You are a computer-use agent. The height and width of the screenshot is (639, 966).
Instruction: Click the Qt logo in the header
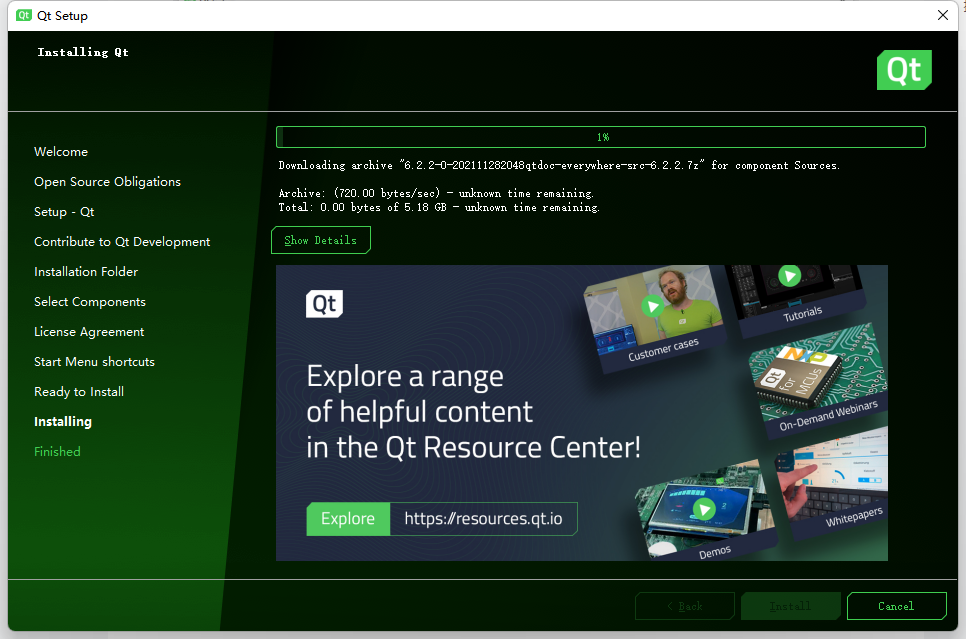tap(904, 70)
